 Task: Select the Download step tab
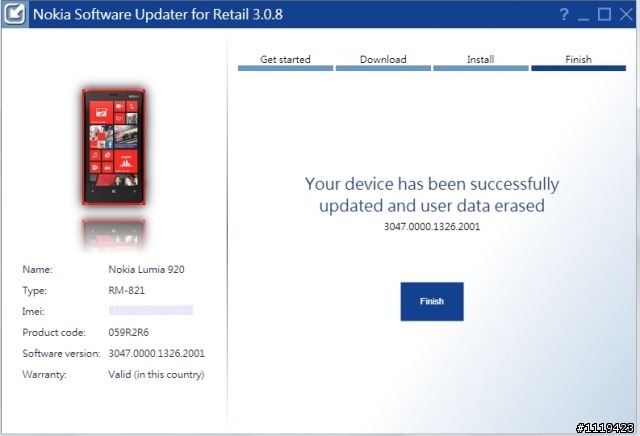(383, 62)
